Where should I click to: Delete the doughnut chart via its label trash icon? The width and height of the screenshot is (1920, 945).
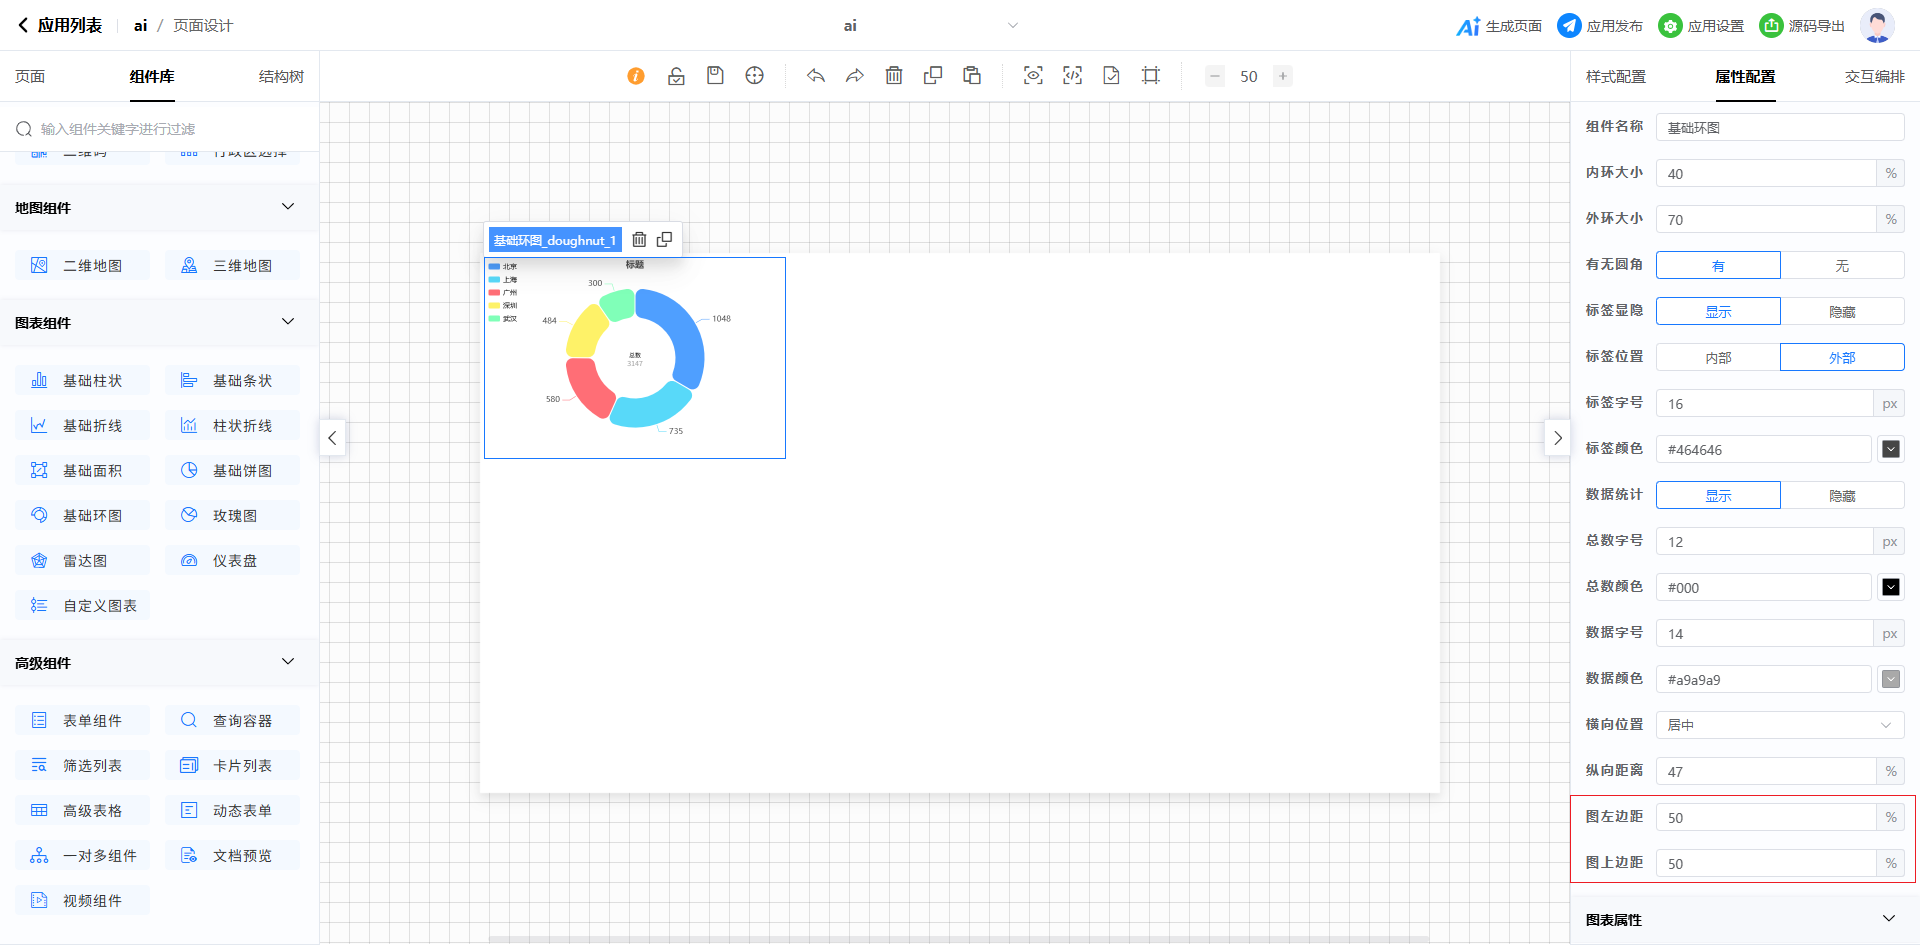pyautogui.click(x=639, y=240)
